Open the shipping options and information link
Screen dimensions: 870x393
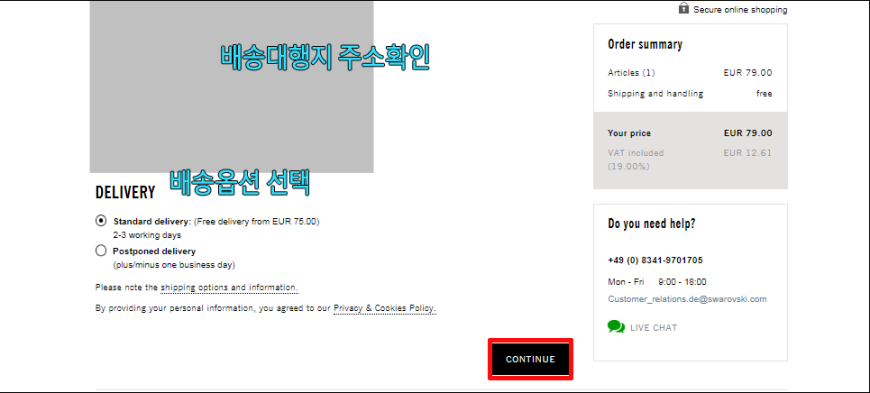coord(229,288)
